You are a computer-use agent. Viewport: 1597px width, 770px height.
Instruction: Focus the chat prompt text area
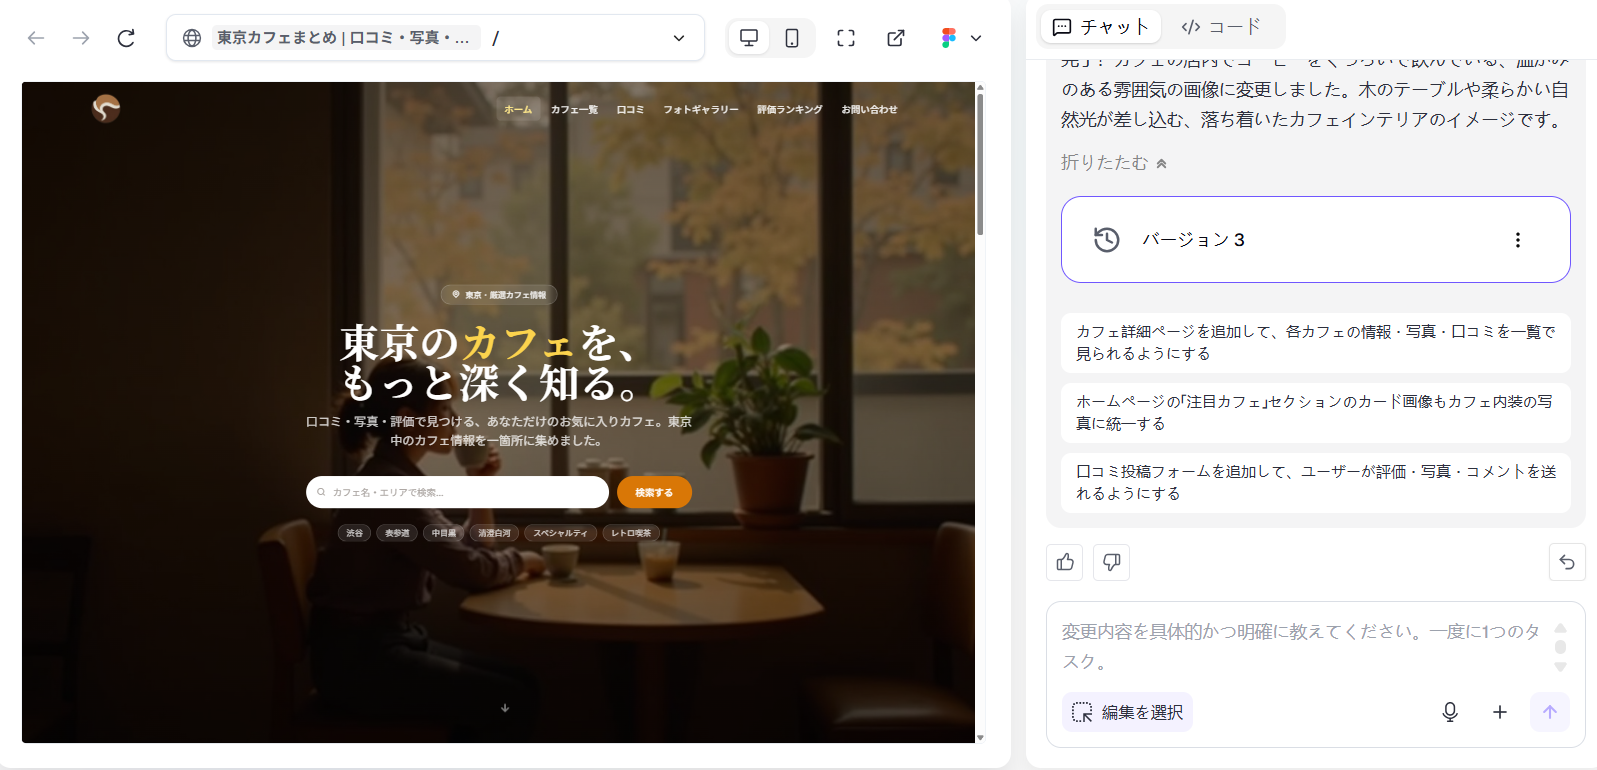[1300, 646]
